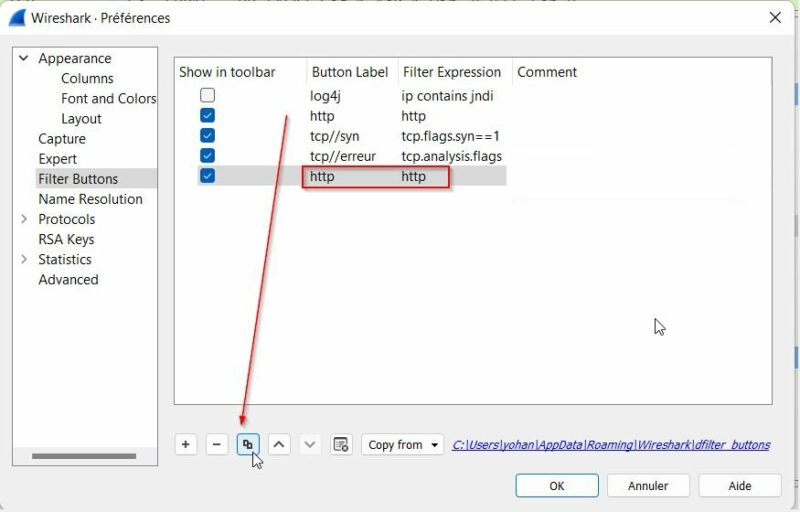800x512 pixels.
Task: Select Appearance in preferences tree
Action: tap(74, 59)
